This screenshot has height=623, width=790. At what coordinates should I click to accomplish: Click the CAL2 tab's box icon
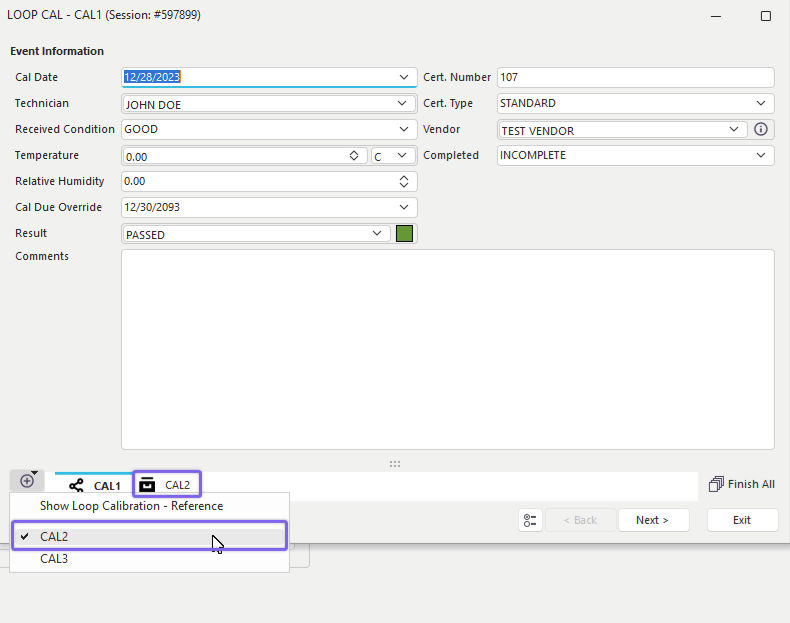click(147, 485)
